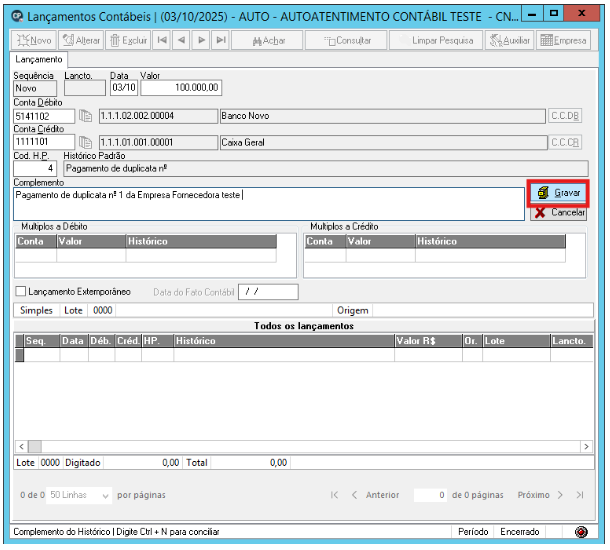Click the Consultar toolbar button
610x550 pixels.
(346, 40)
